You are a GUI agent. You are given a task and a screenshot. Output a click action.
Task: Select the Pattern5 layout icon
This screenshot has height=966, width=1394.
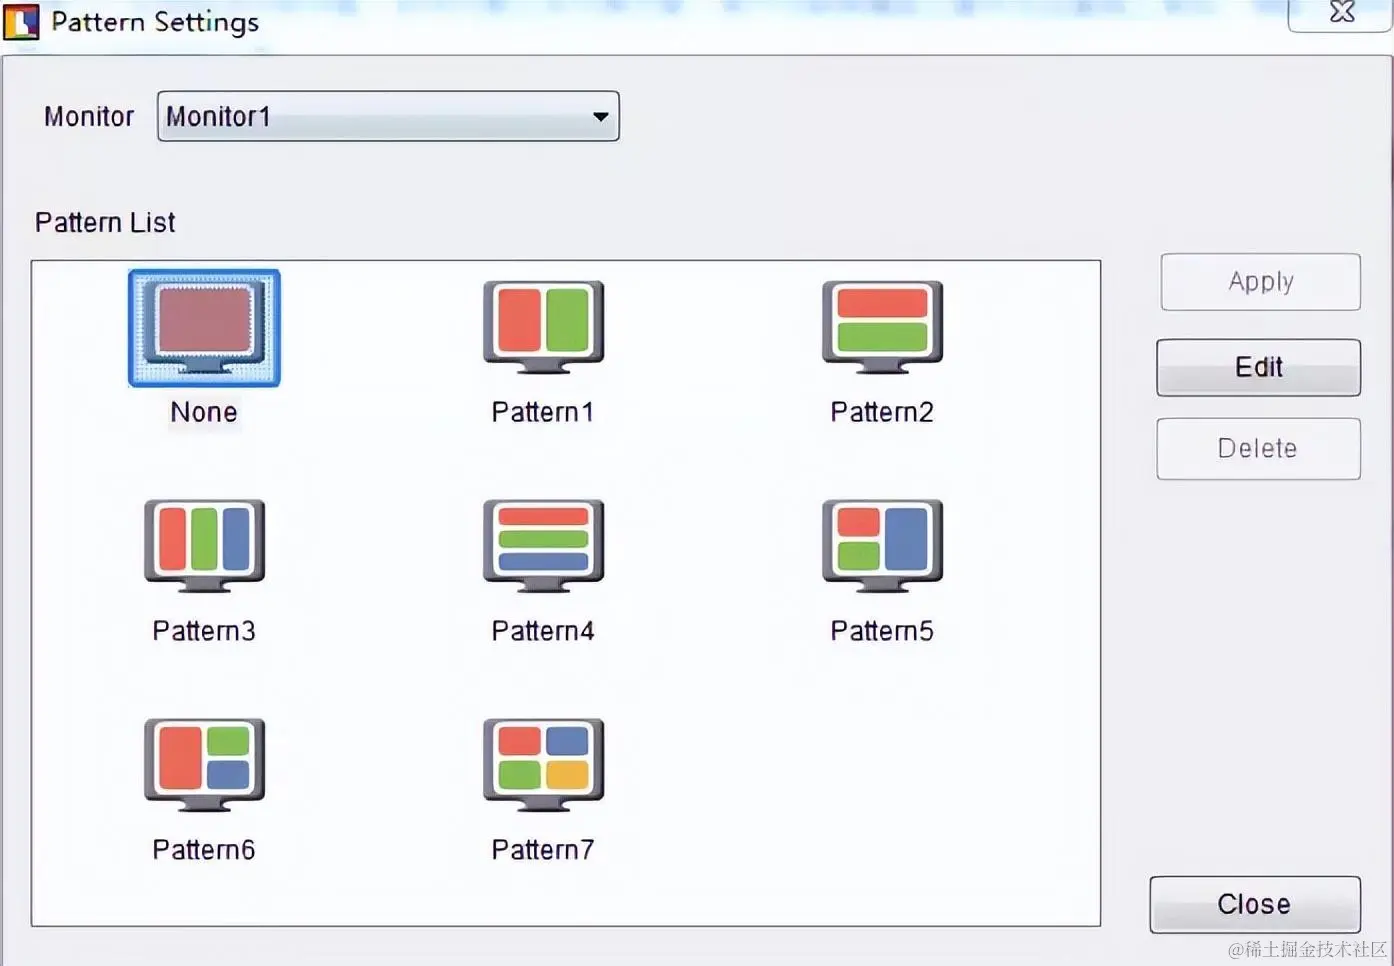coord(882,546)
